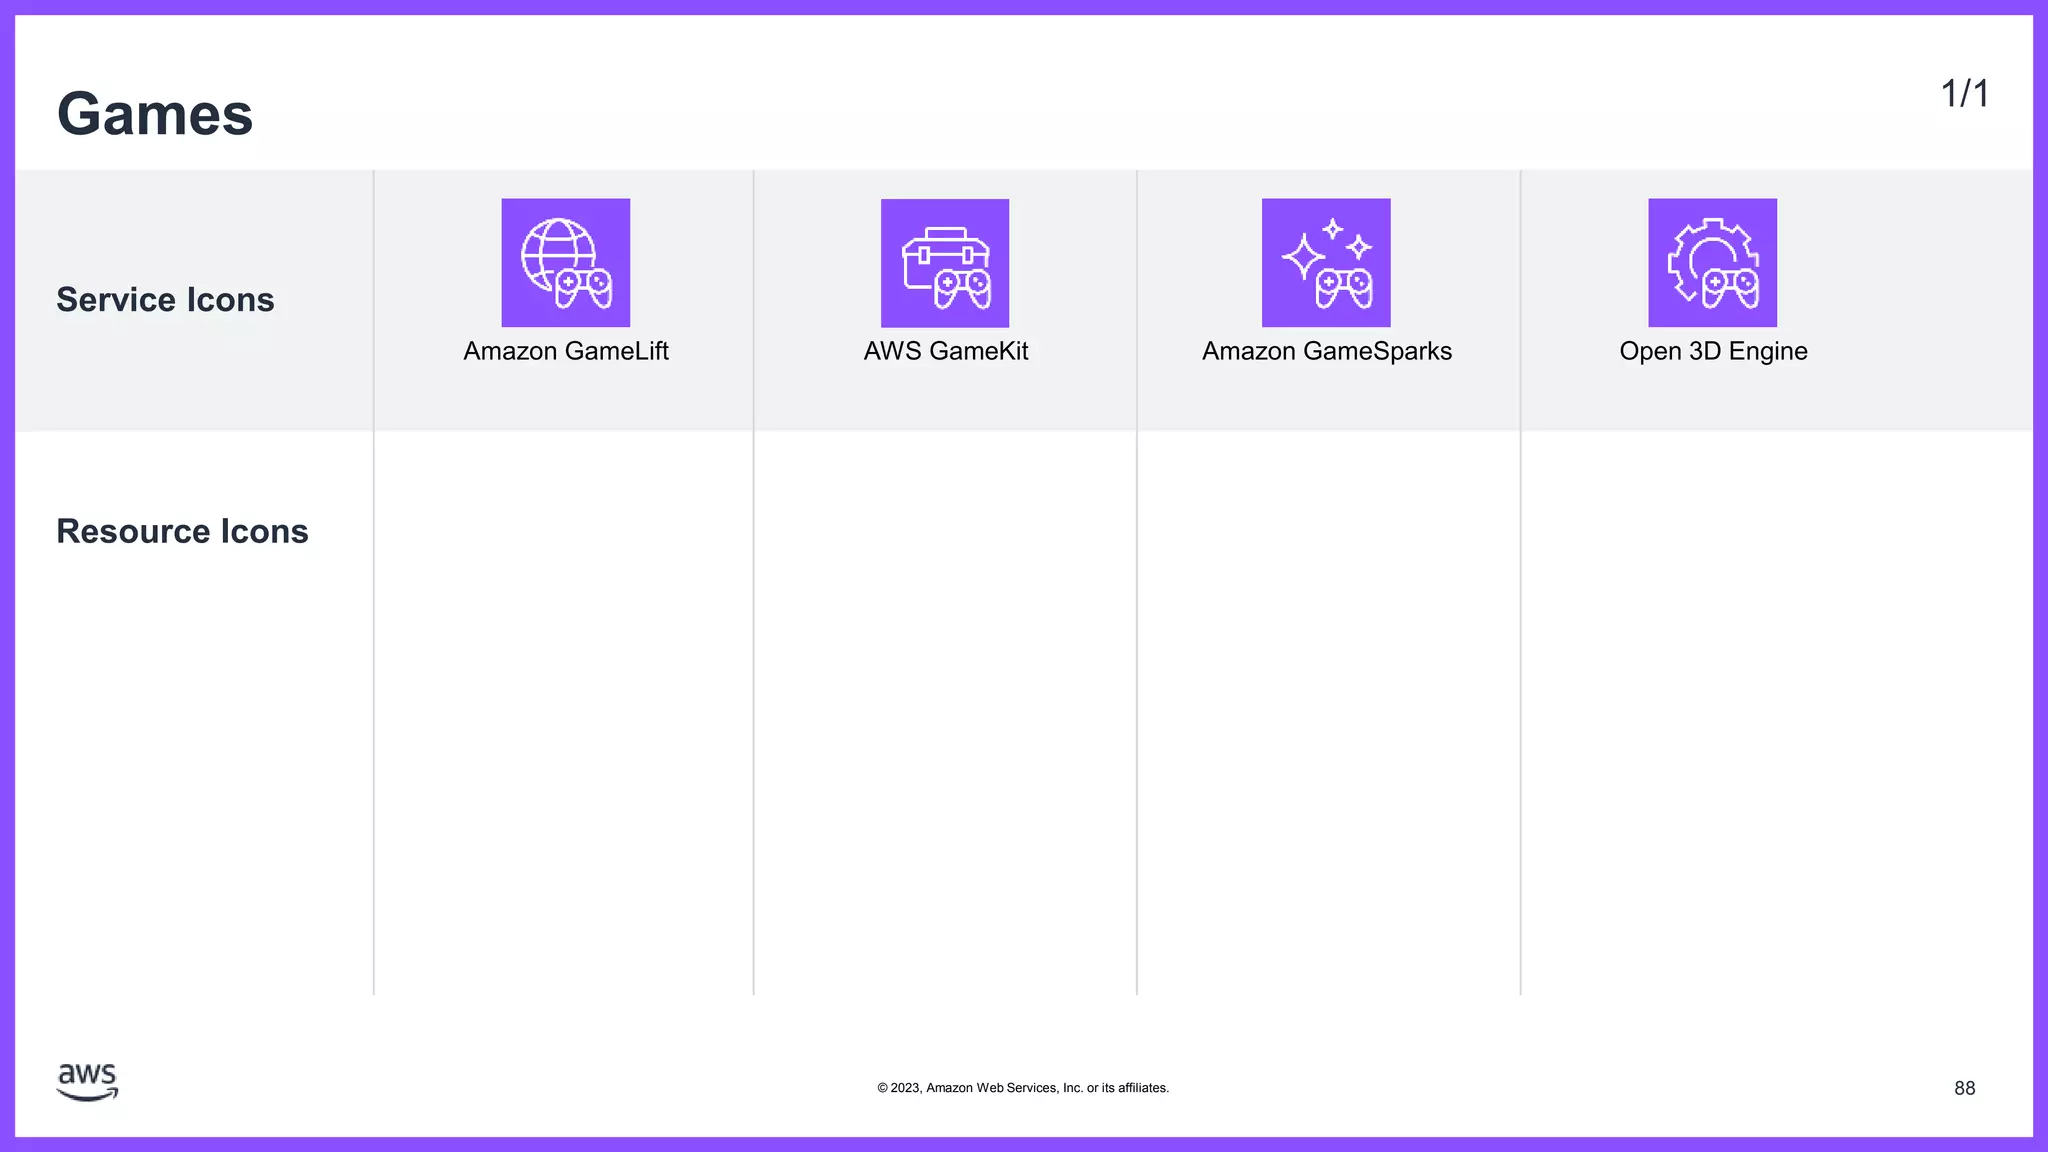Click the 'Resource Icons' row heading

182,531
